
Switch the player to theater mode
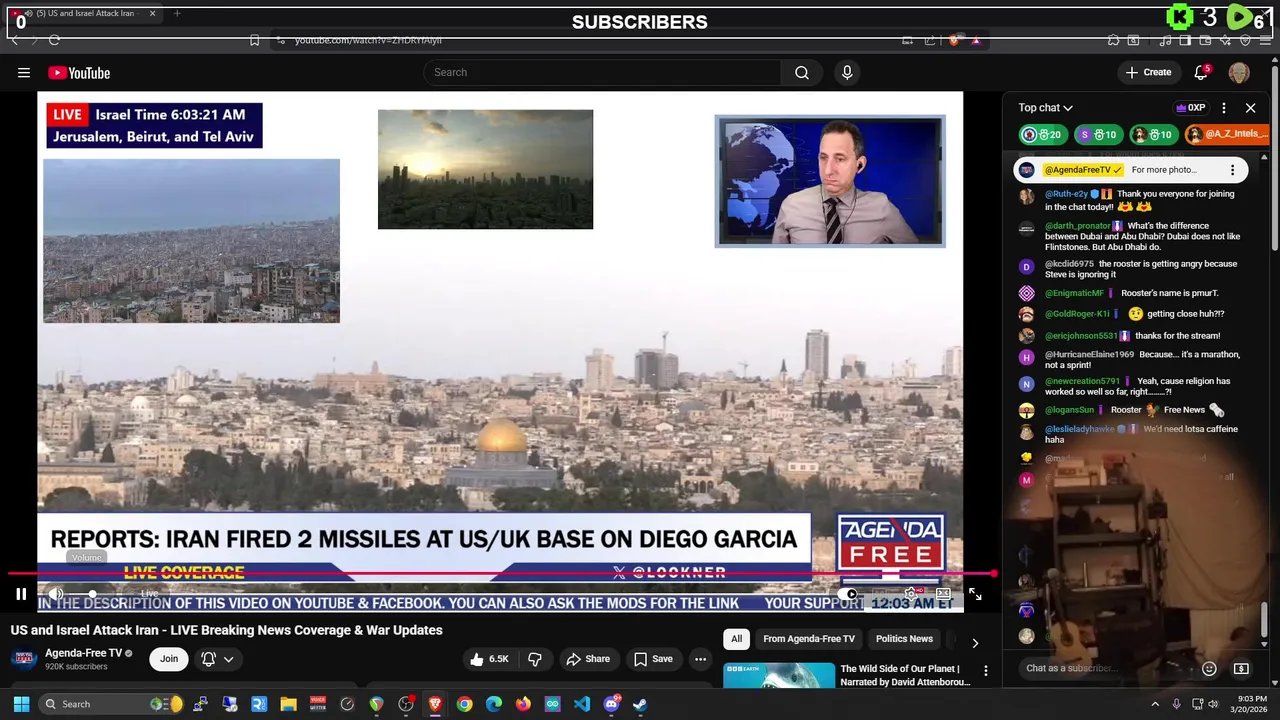point(943,594)
